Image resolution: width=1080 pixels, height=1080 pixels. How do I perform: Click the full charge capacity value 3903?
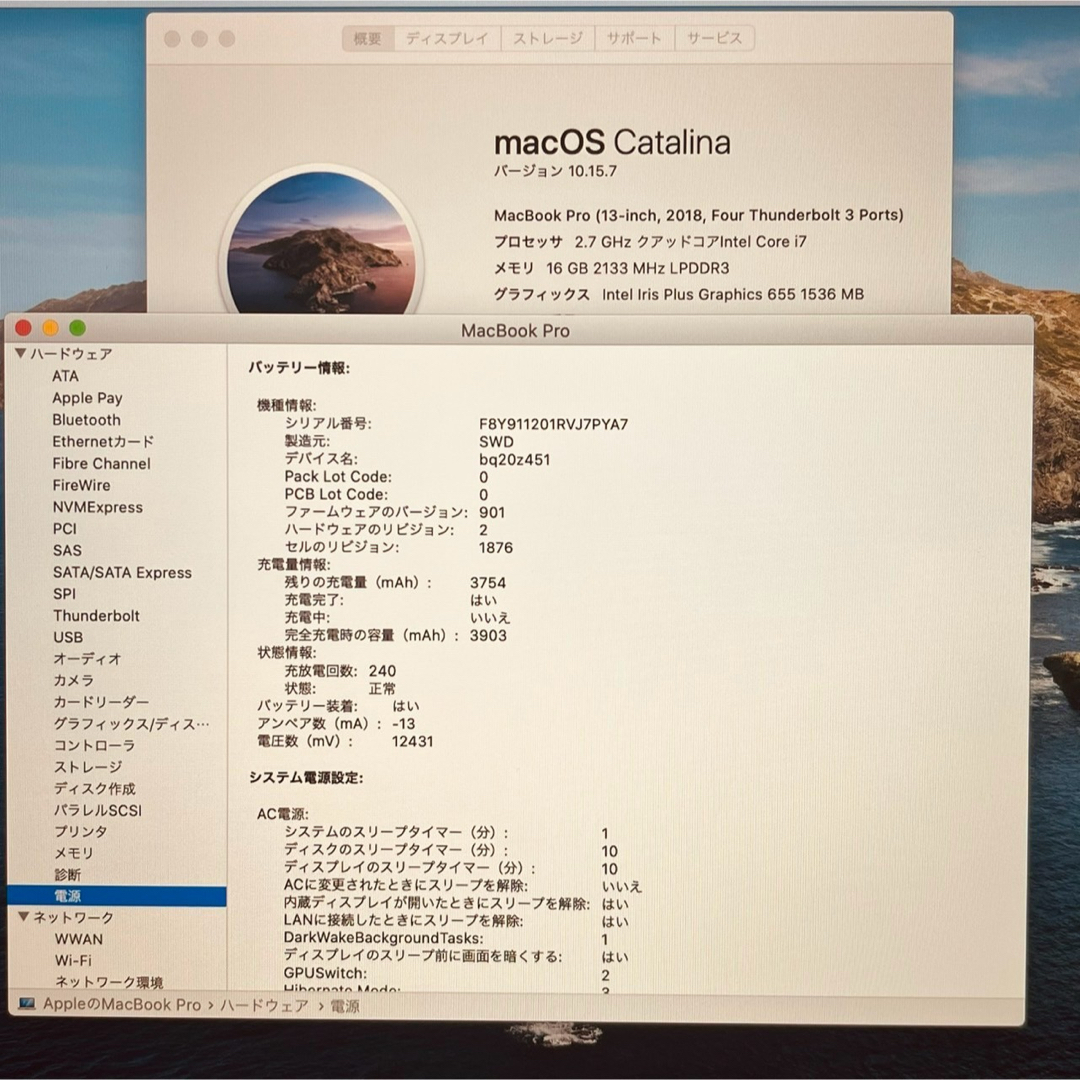(488, 635)
